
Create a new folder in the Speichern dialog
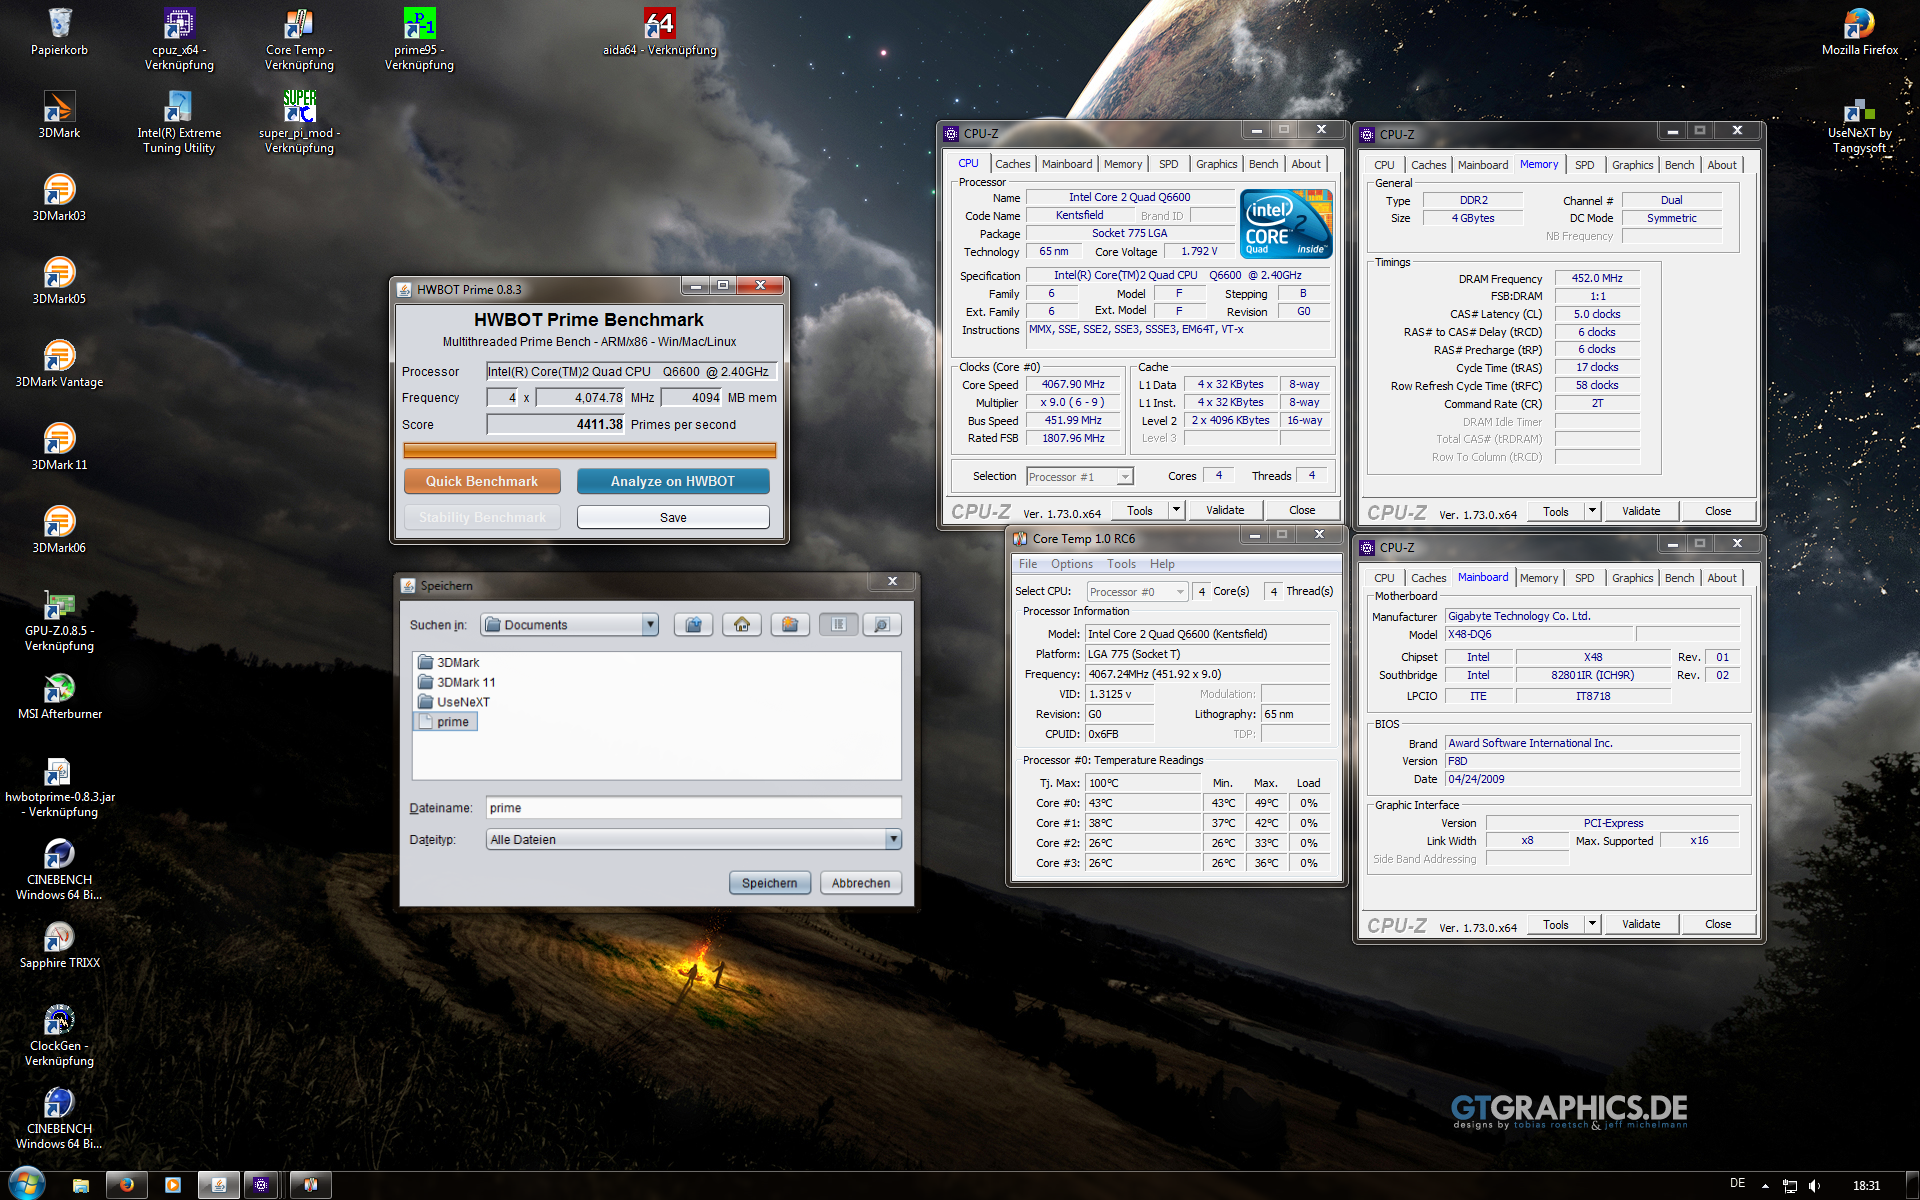point(789,625)
